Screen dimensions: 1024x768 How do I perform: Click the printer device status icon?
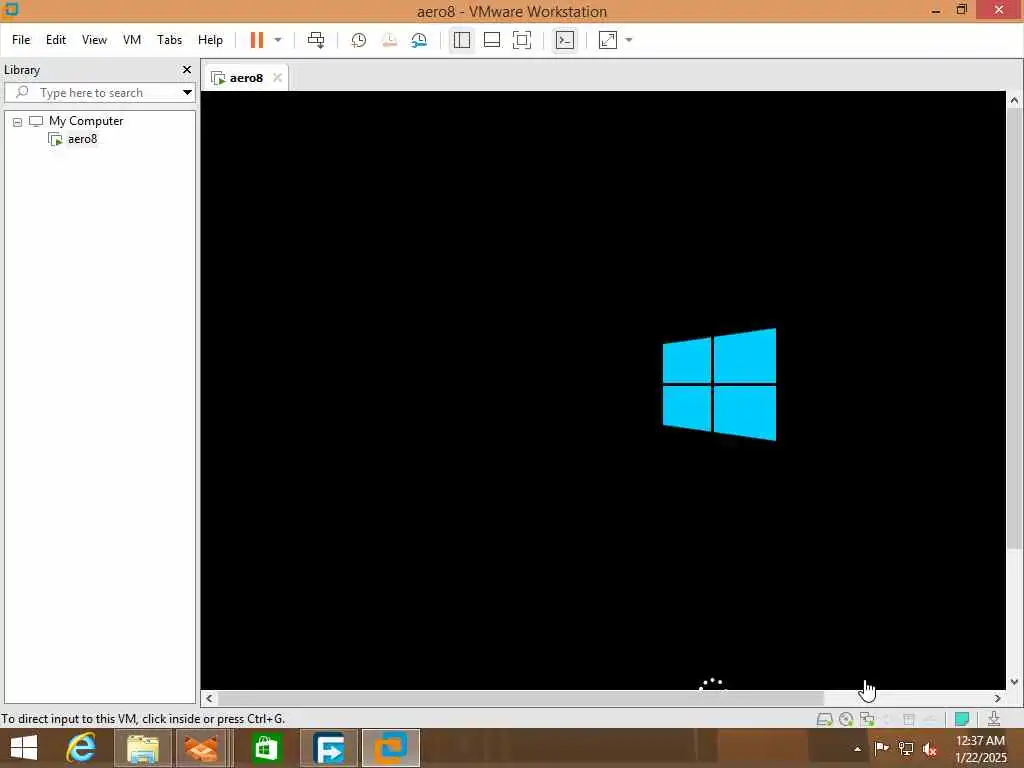point(909,719)
